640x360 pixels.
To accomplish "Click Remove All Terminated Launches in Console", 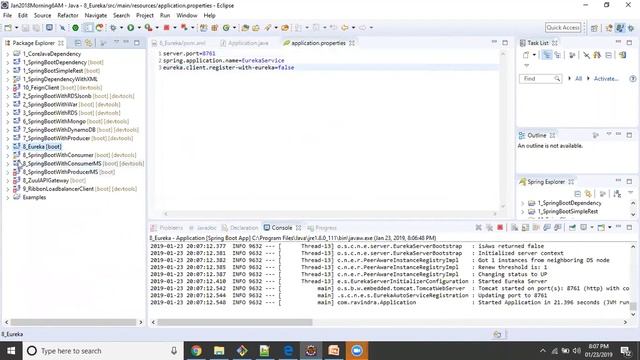I will tap(489, 227).
